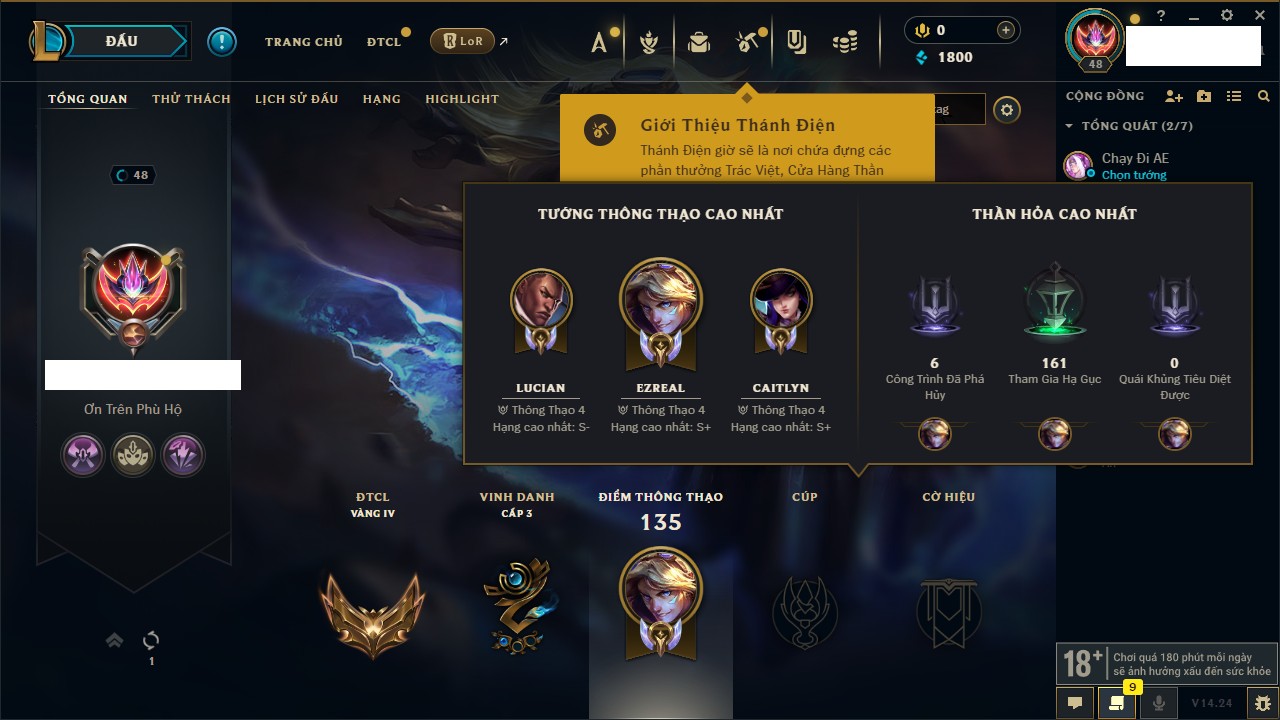
Task: Click the plus button to buy RP
Action: (x=1006, y=30)
